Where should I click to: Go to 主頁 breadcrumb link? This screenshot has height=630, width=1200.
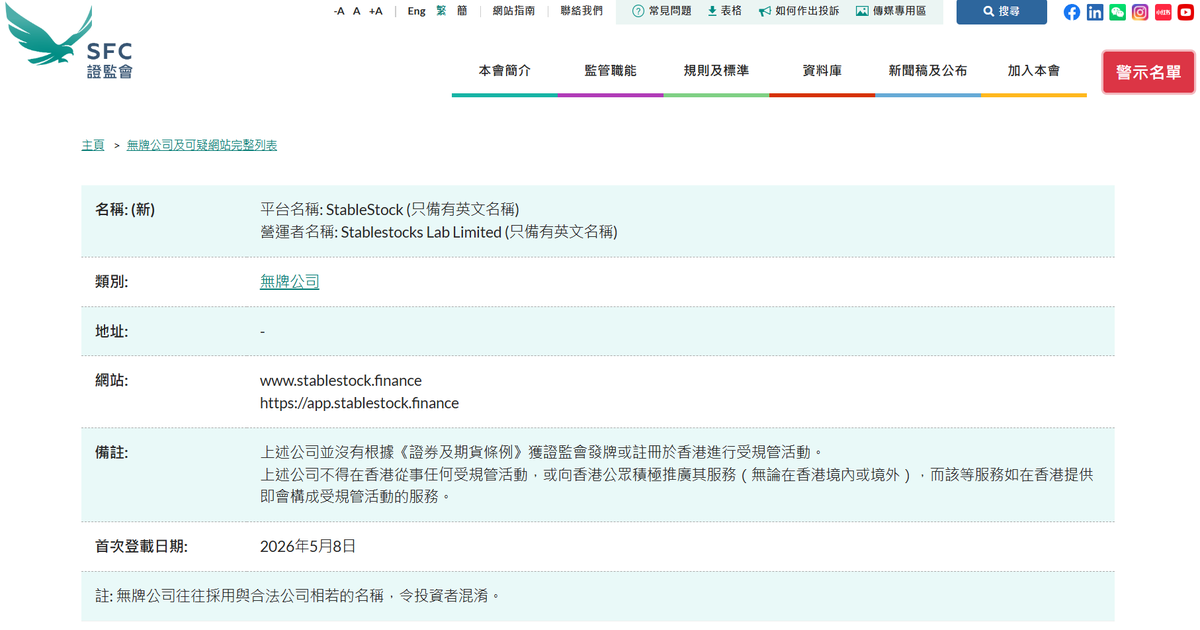93,145
